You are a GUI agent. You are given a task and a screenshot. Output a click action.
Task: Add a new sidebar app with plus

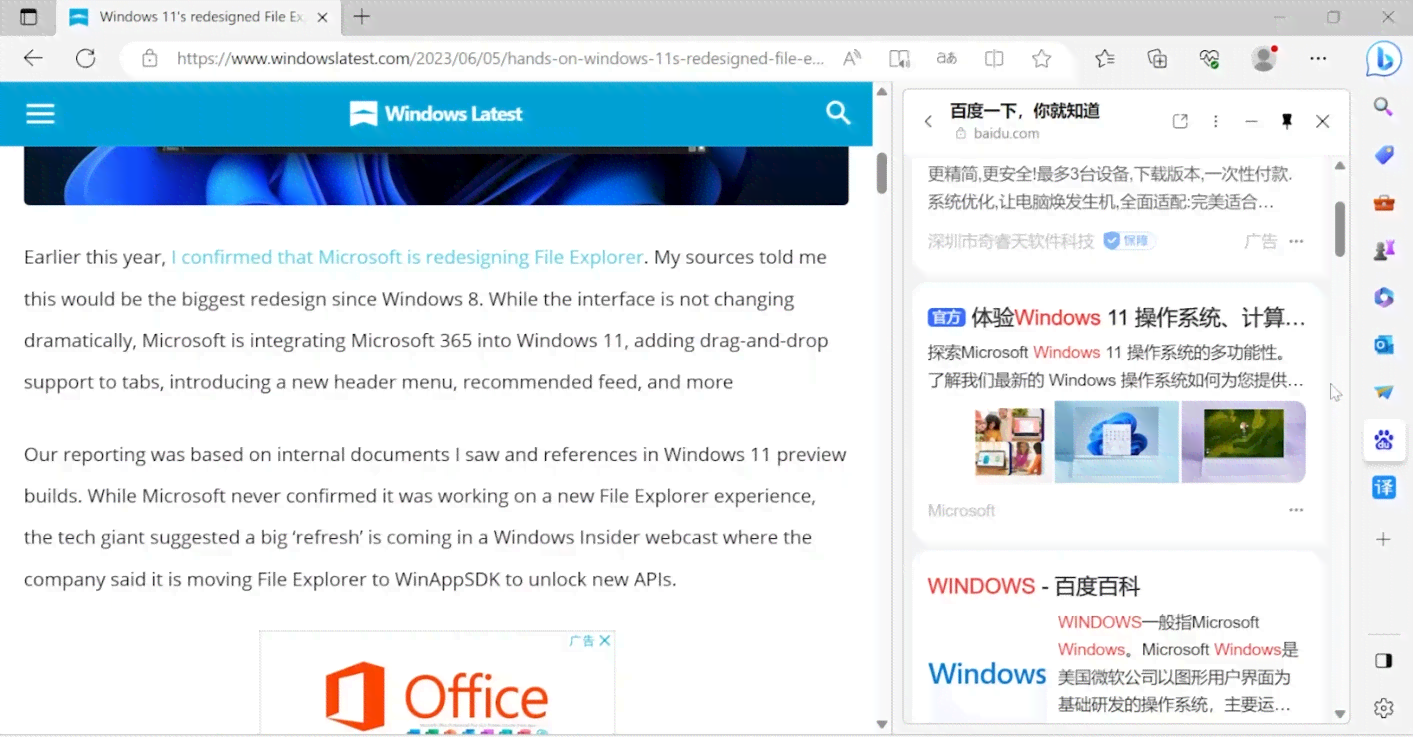(x=1384, y=539)
